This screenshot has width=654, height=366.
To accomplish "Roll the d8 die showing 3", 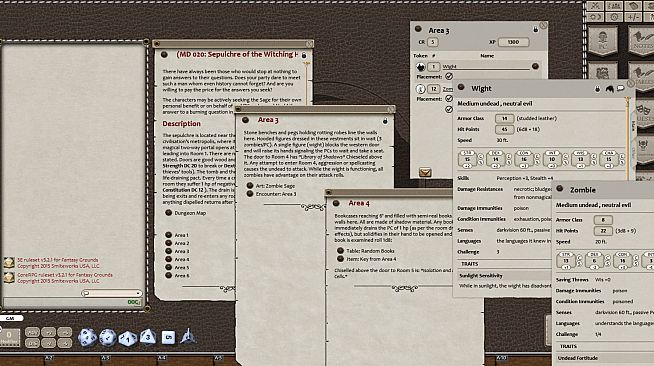I will (x=148, y=337).
